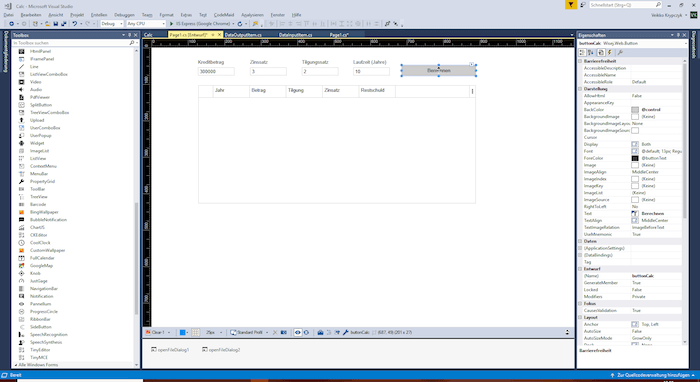Start IIS Express with green play icon
Viewport: 700px width, 382px height.
171,24
